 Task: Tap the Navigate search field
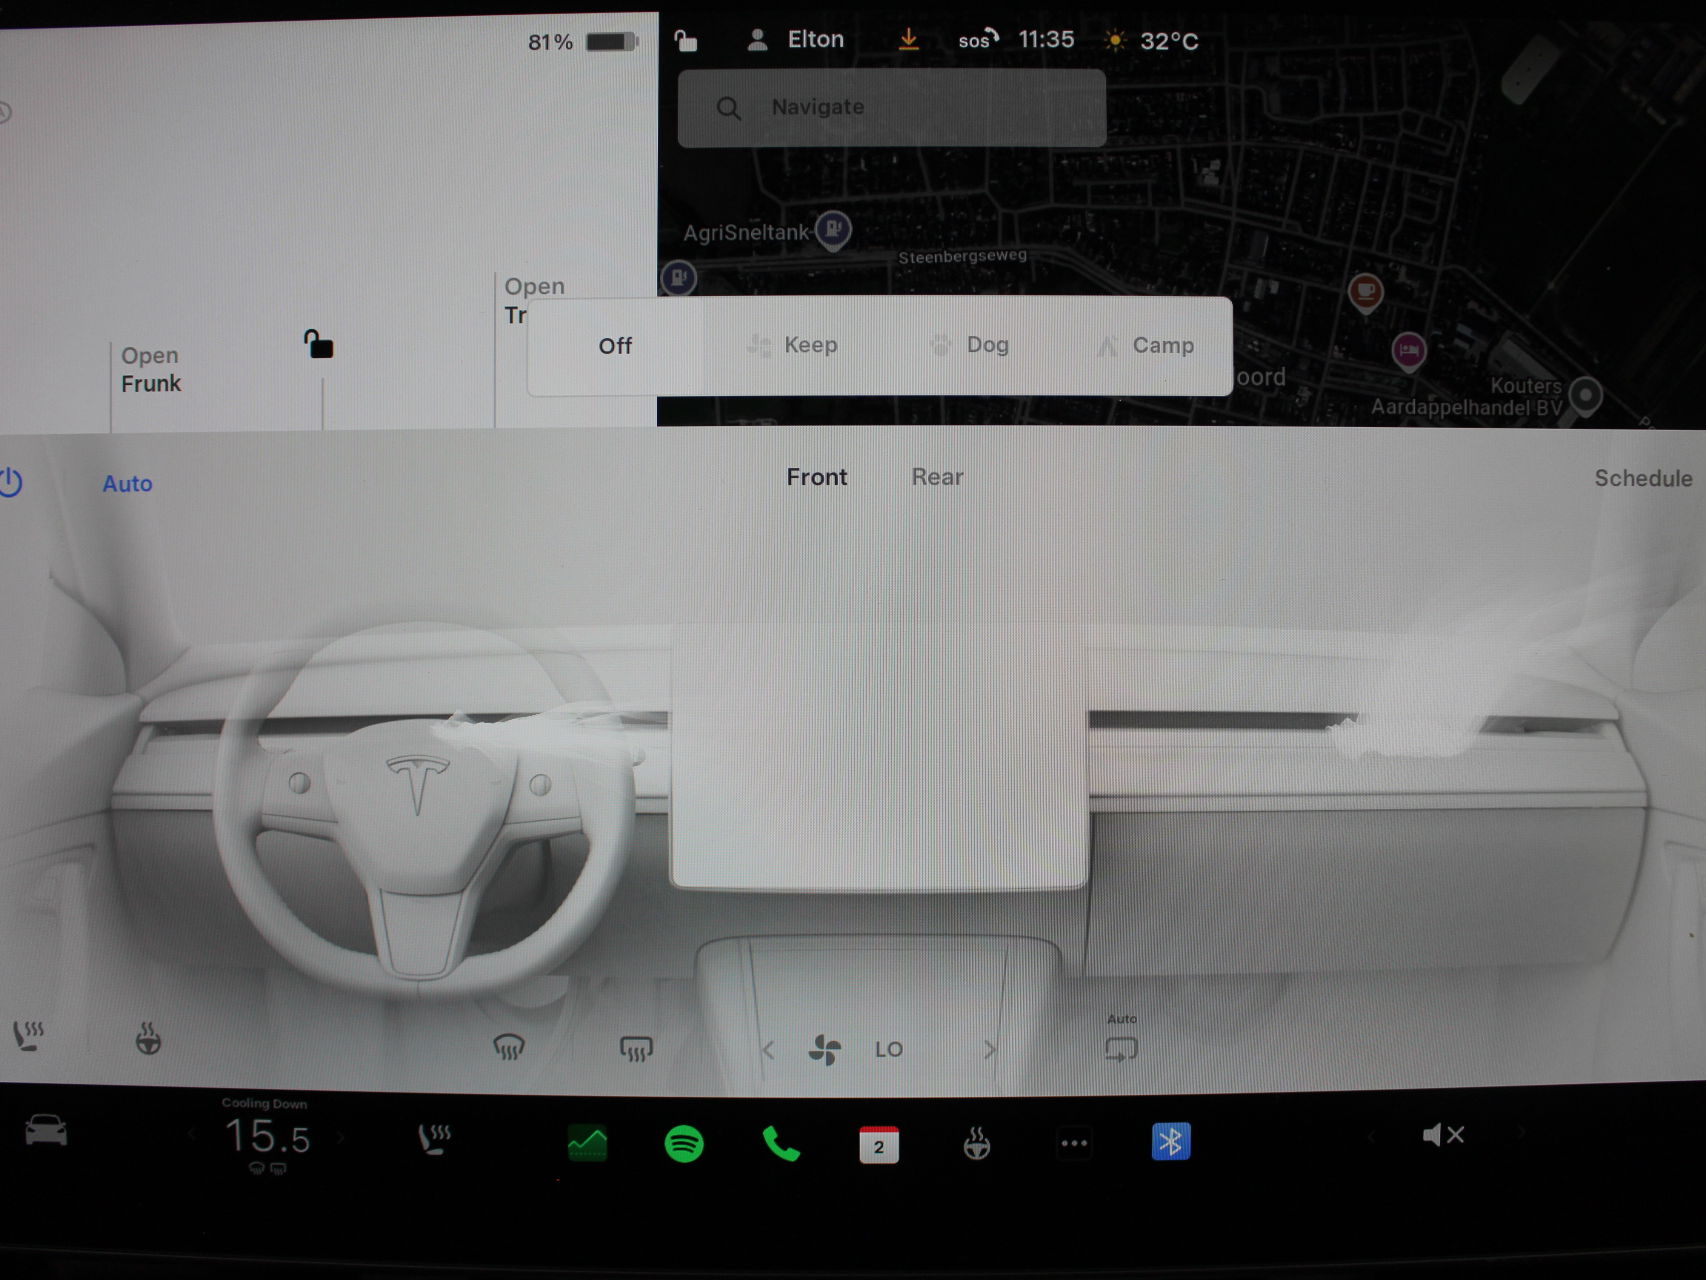pyautogui.click(x=892, y=108)
